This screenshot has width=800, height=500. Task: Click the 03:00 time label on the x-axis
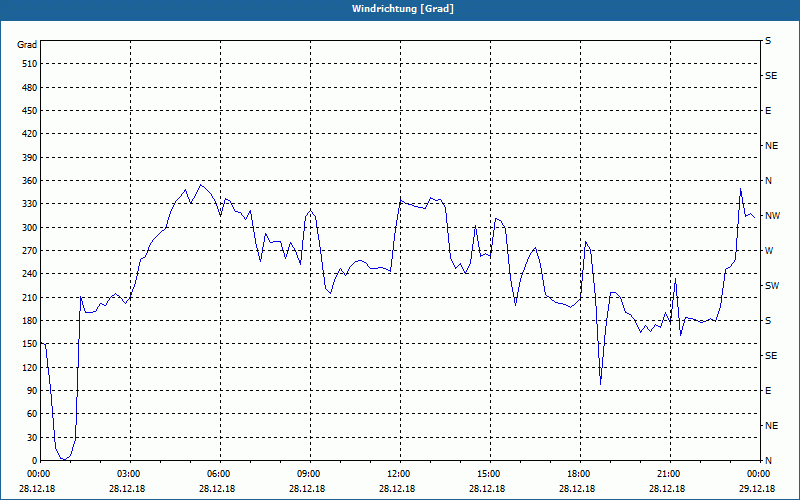coord(131,474)
